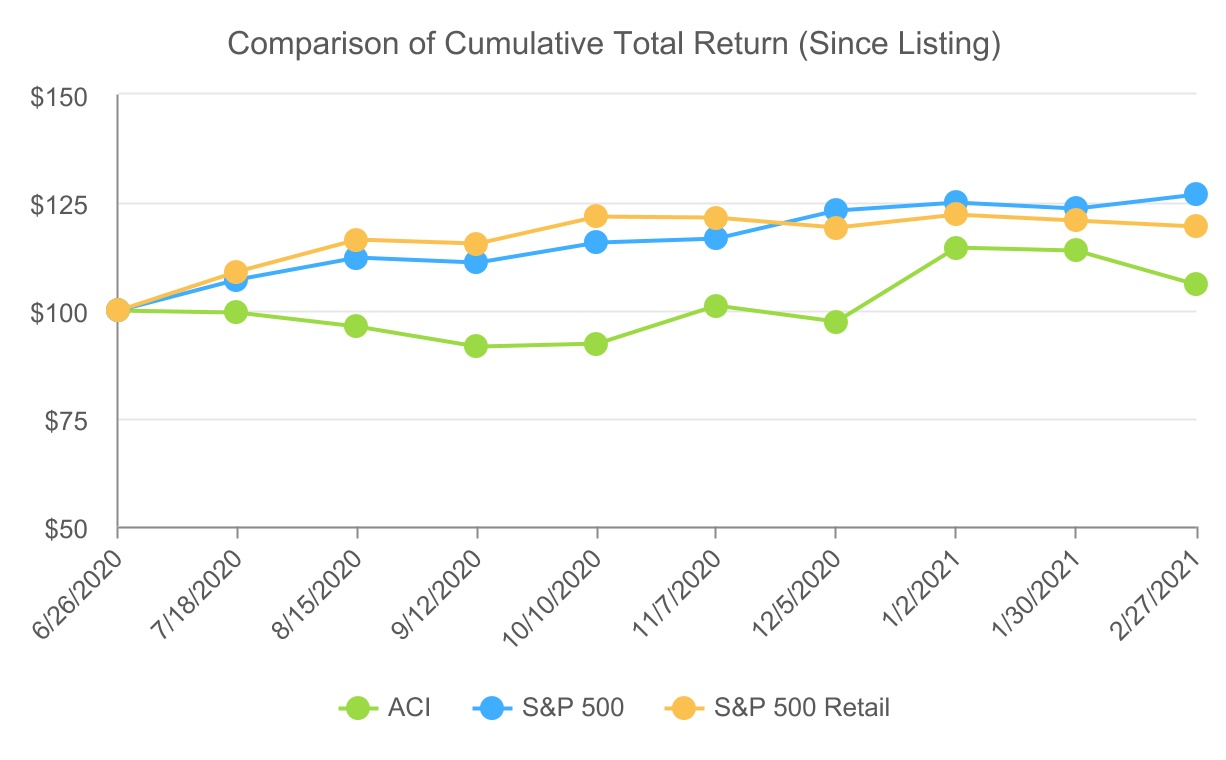Select the ACI data point at 1/2/2021
Image resolution: width=1226 pixels, height=760 pixels.
click(956, 247)
